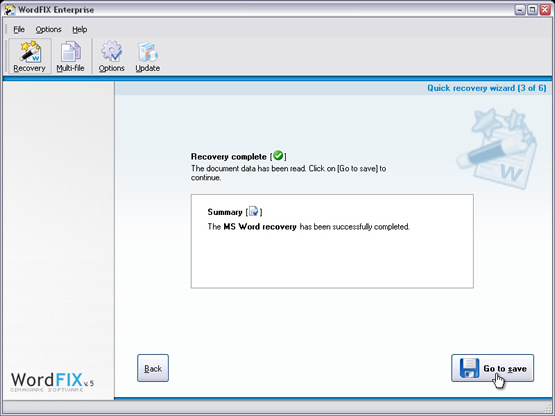
Task: Click the floppy disk save icon
Action: [x=469, y=368]
